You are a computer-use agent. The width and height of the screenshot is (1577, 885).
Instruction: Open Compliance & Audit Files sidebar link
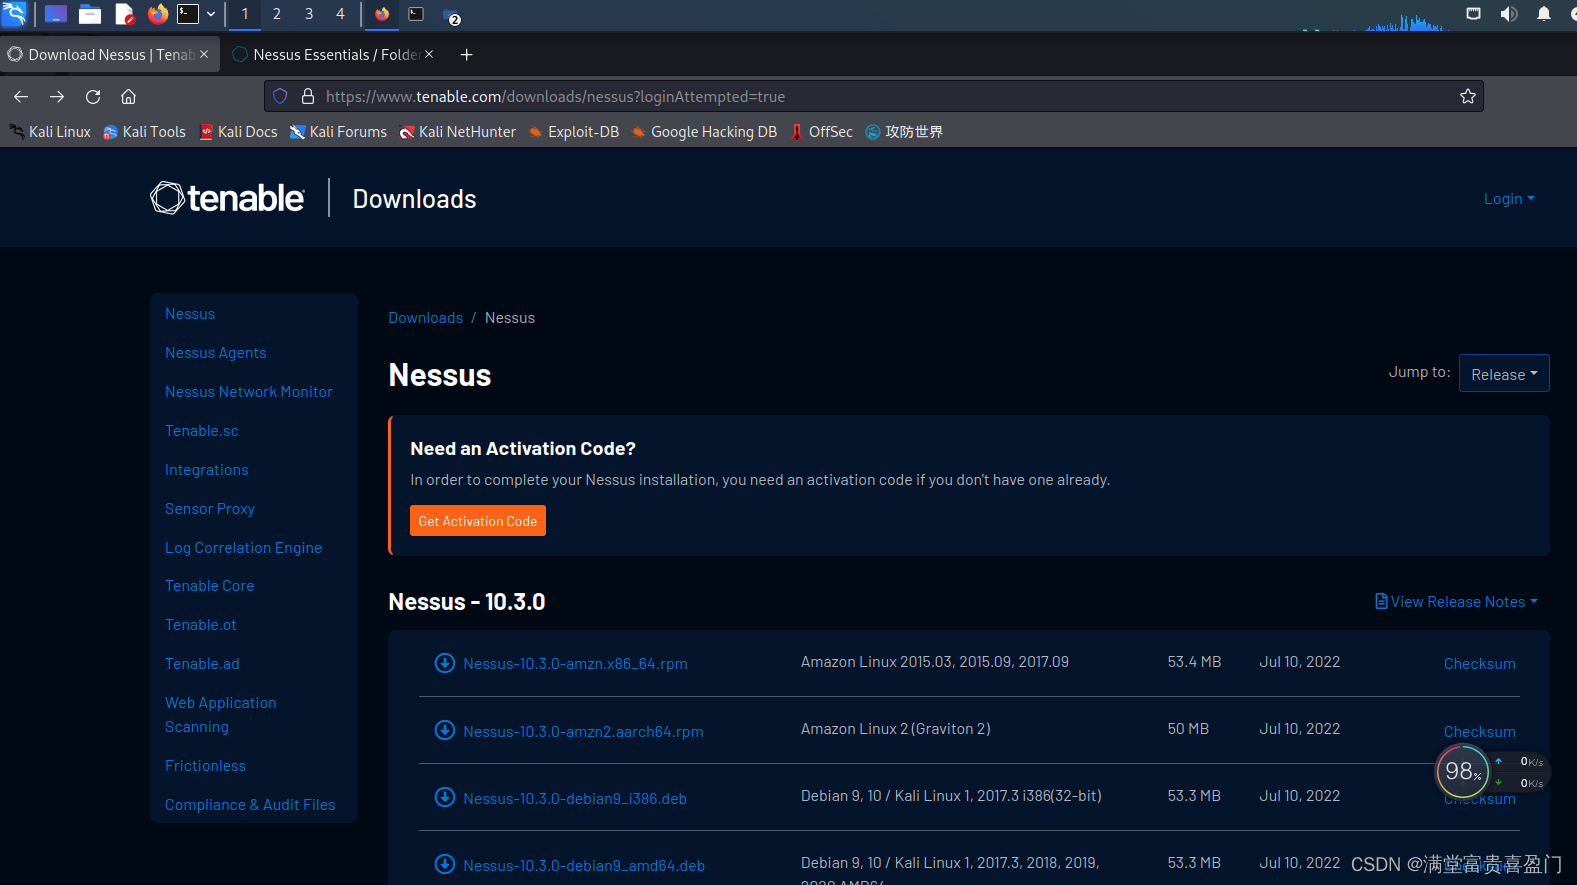250,805
